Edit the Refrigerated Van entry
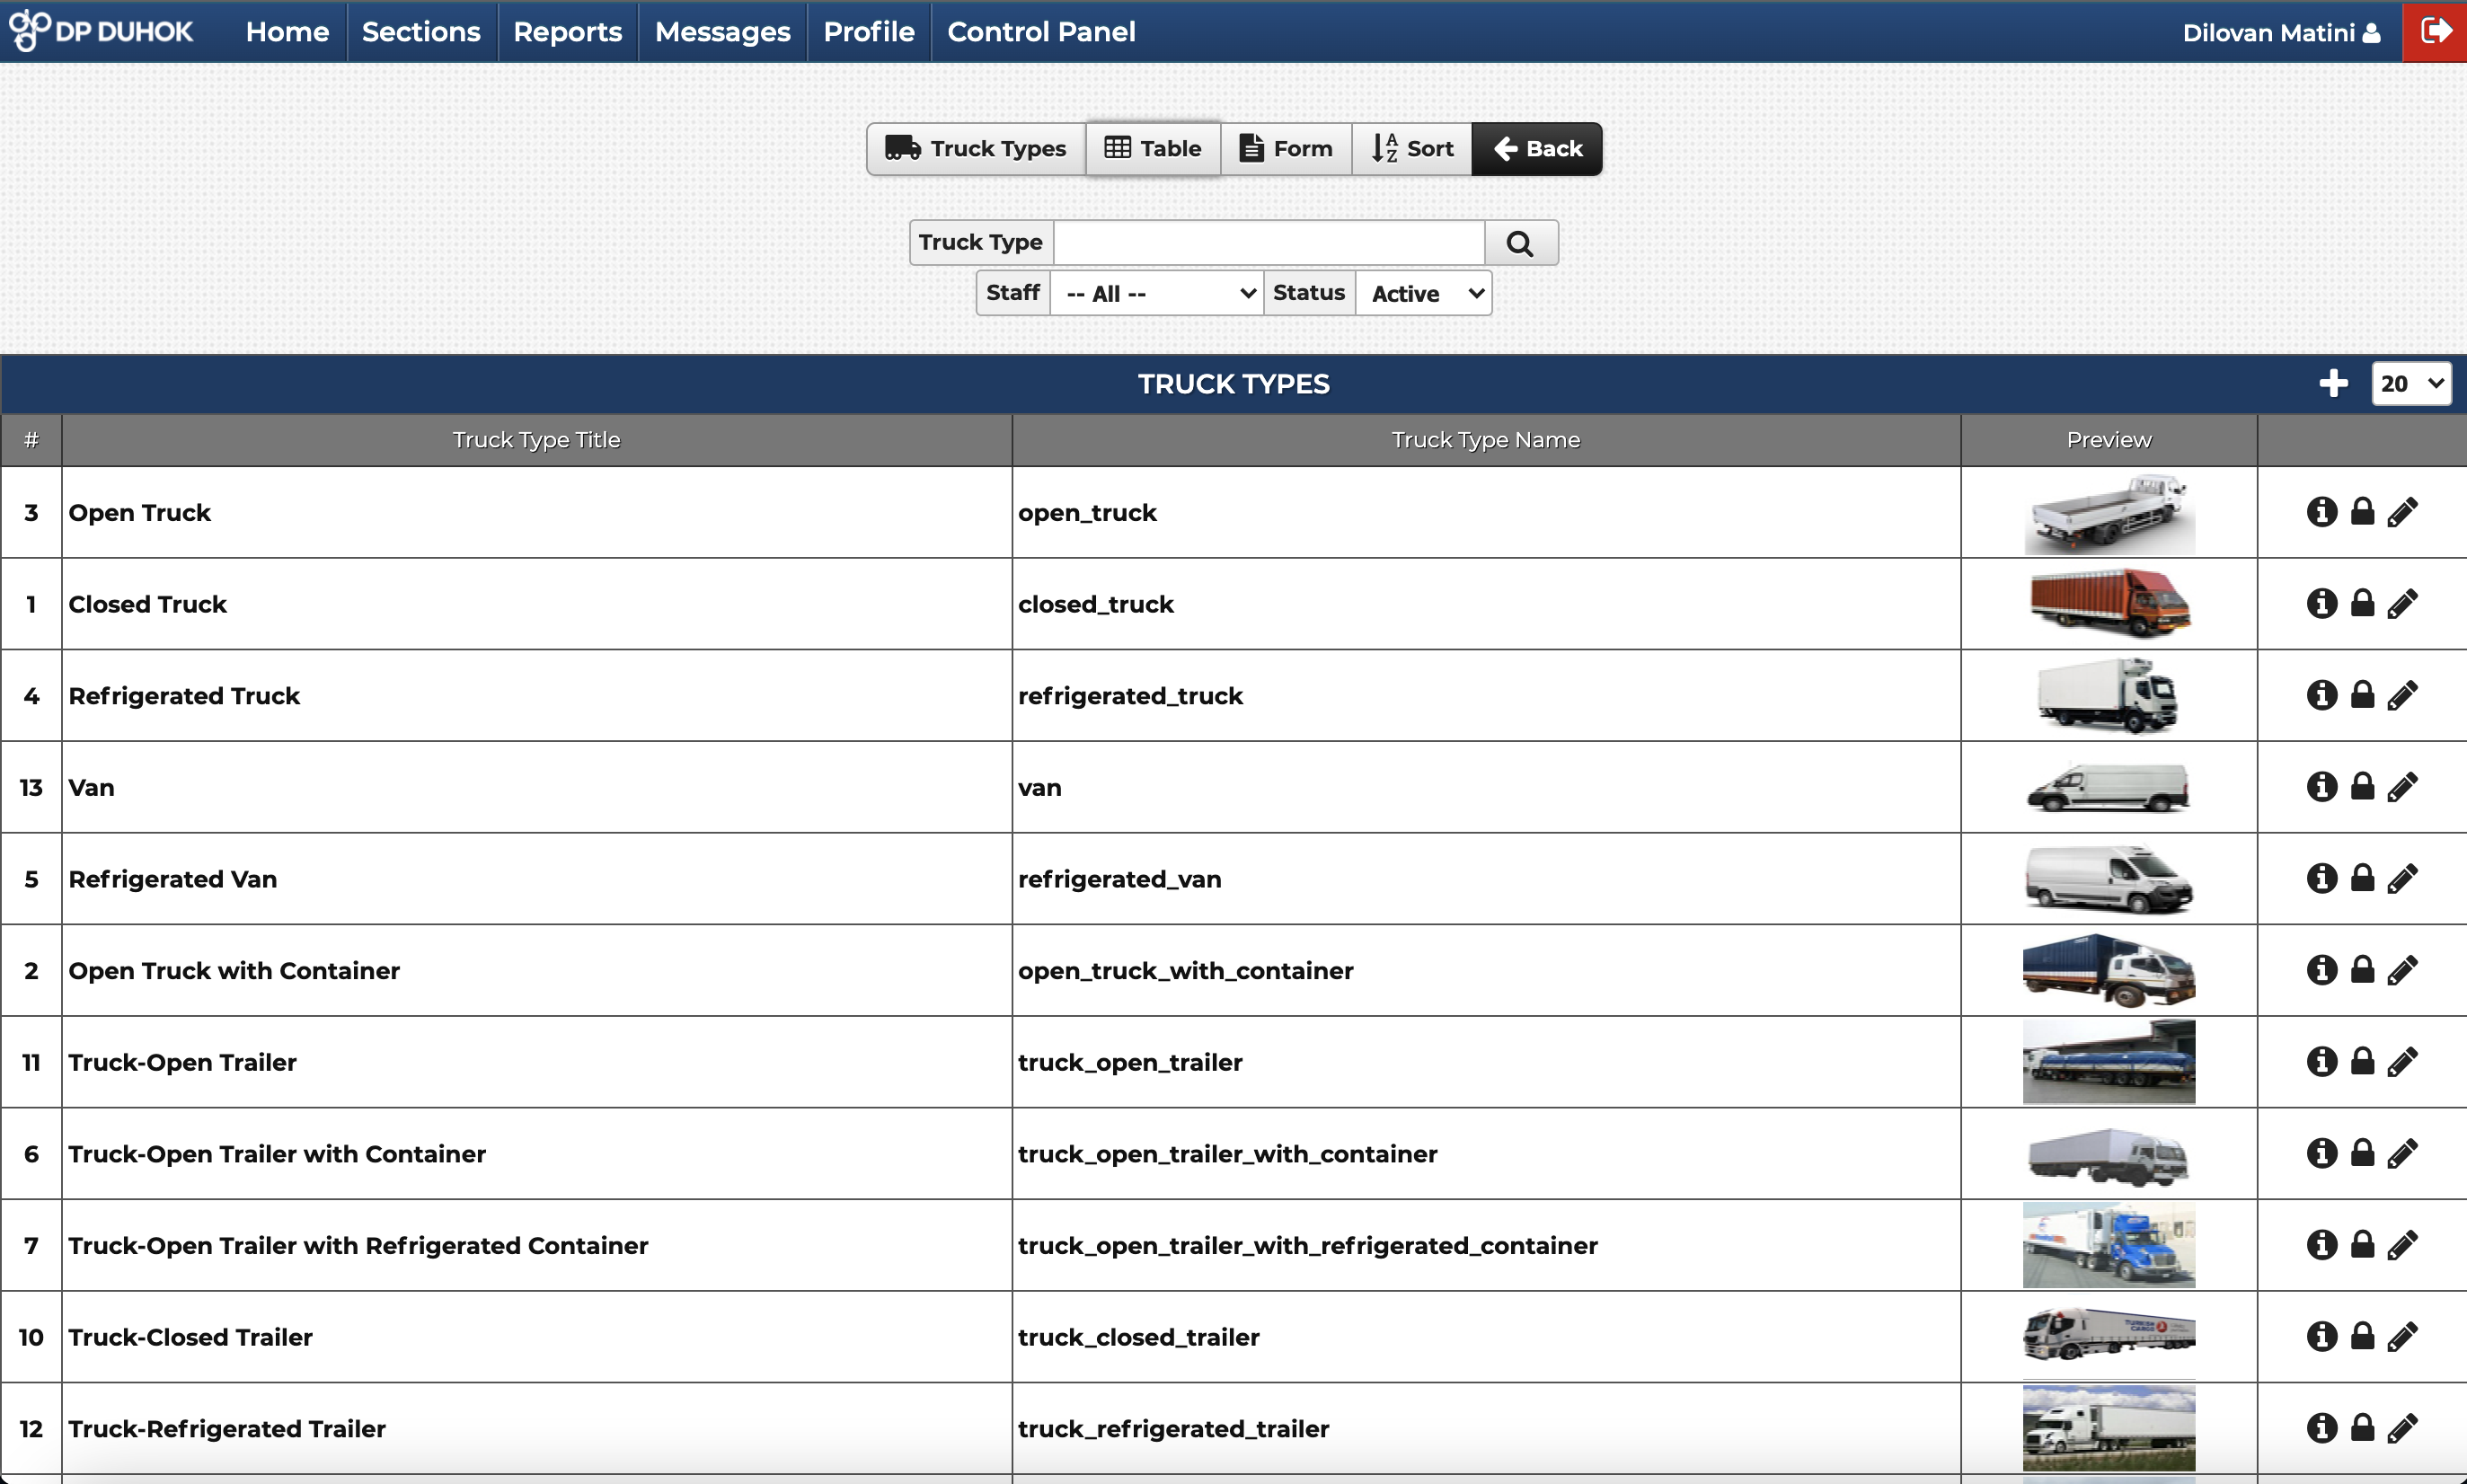 pyautogui.click(x=2402, y=878)
